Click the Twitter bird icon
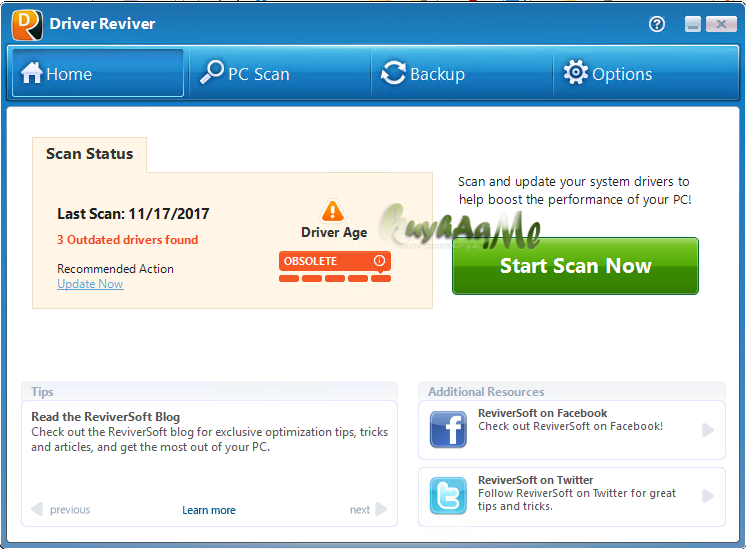 pos(448,496)
